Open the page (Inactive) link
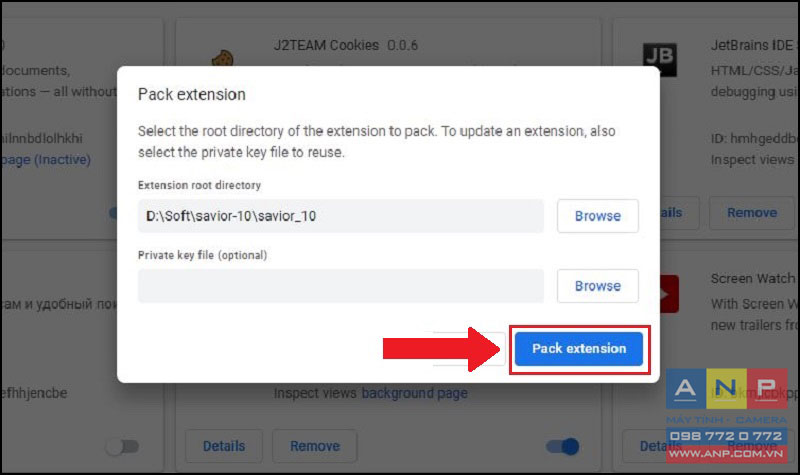The width and height of the screenshot is (800, 475). [x=45, y=160]
